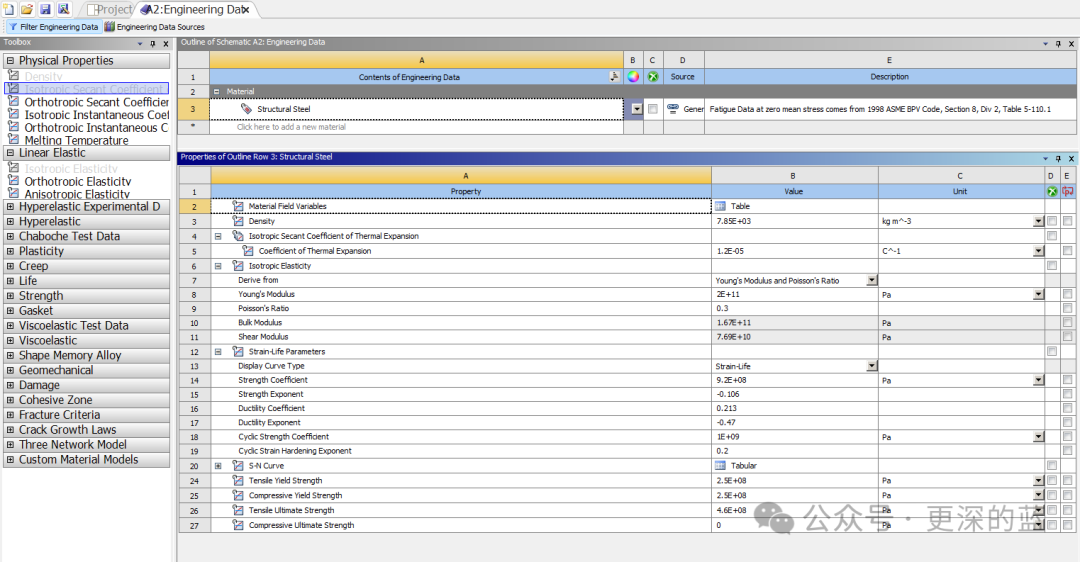Click the green suppression icon in outline header
The height and width of the screenshot is (562, 1080).
[x=652, y=77]
